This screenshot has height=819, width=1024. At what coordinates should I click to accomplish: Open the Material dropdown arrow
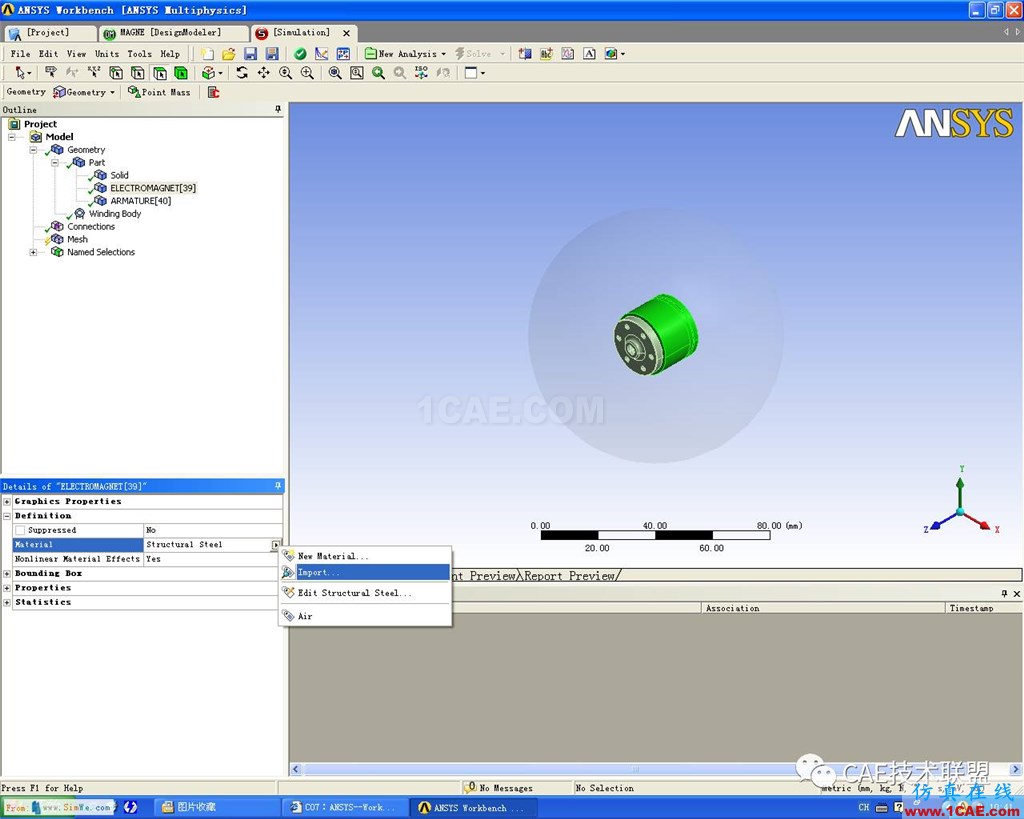(x=276, y=545)
